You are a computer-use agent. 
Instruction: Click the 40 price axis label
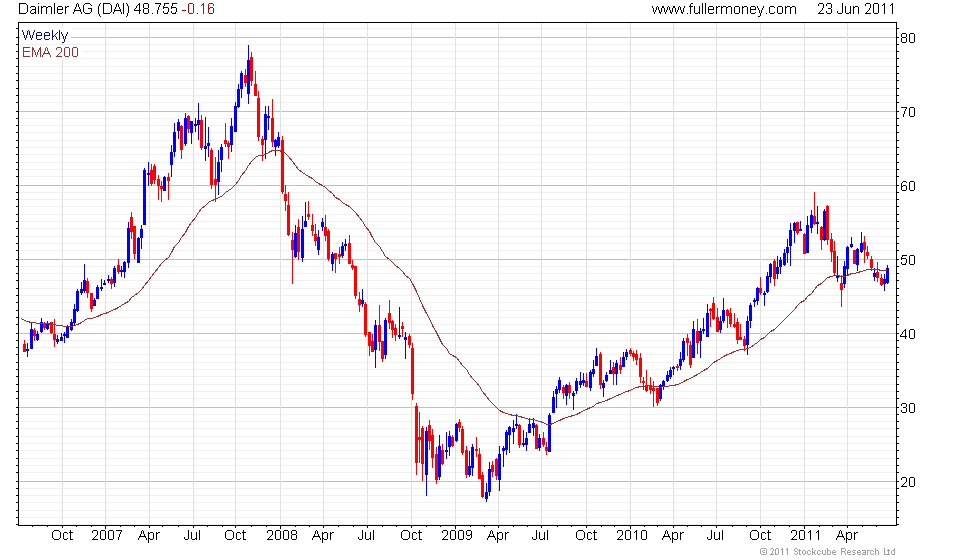coord(908,334)
